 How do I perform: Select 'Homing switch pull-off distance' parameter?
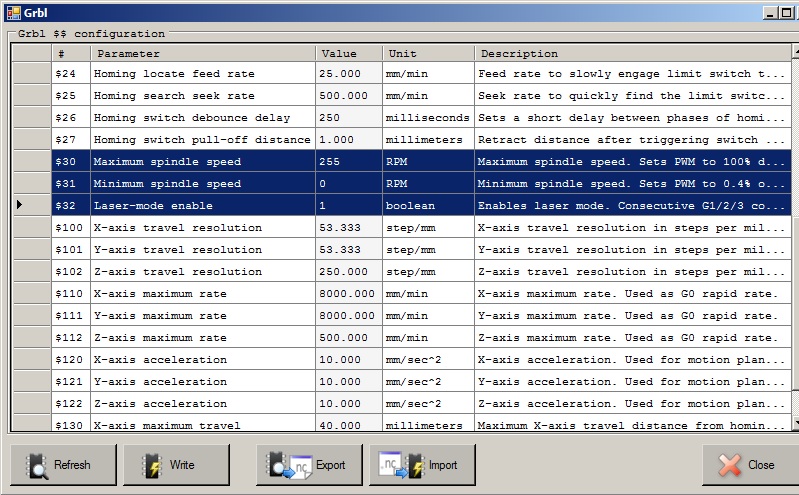[x=203, y=139]
